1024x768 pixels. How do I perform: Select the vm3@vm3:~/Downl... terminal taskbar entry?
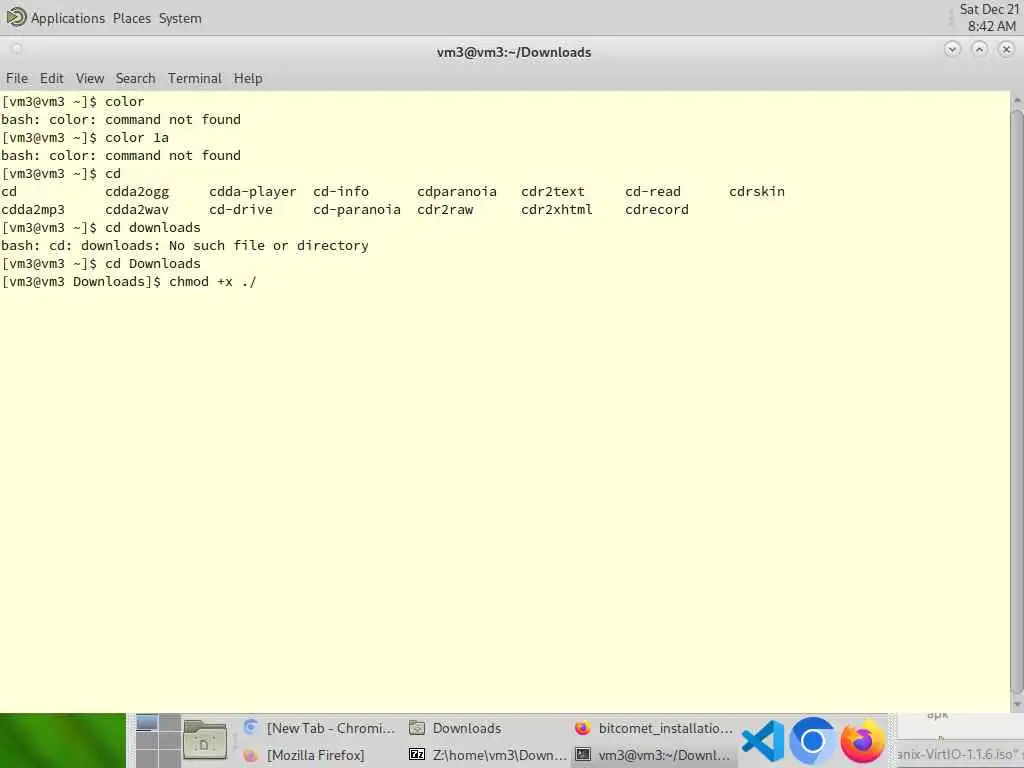(x=654, y=755)
